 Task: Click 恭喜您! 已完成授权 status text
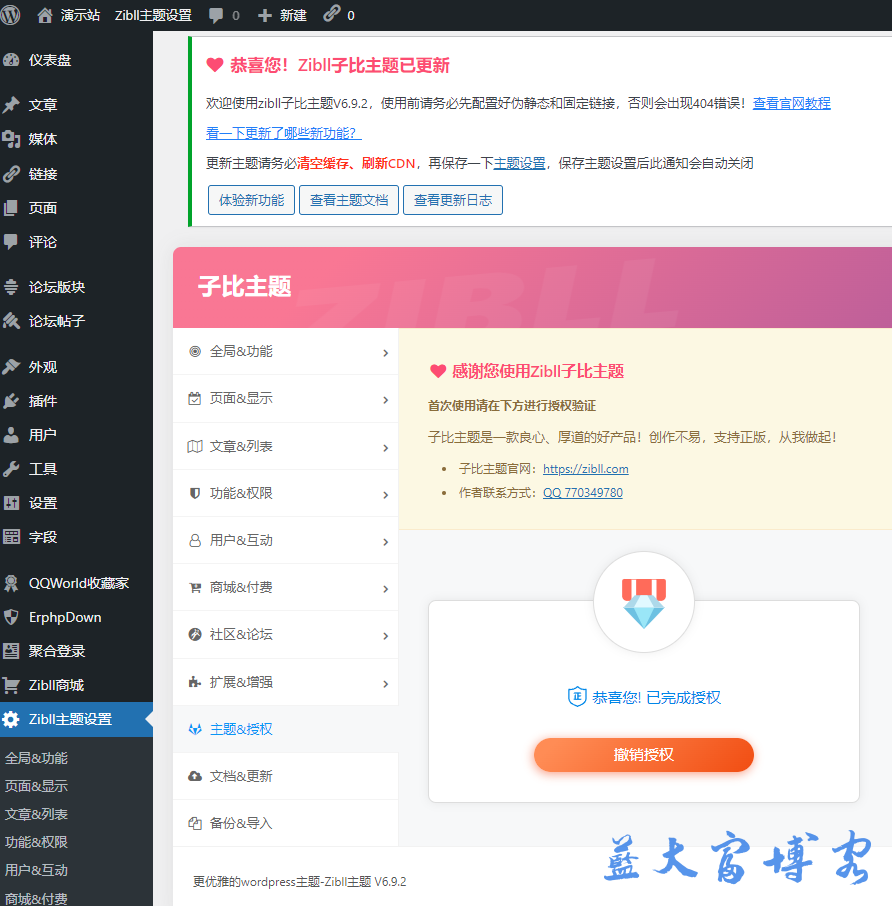tap(656, 697)
